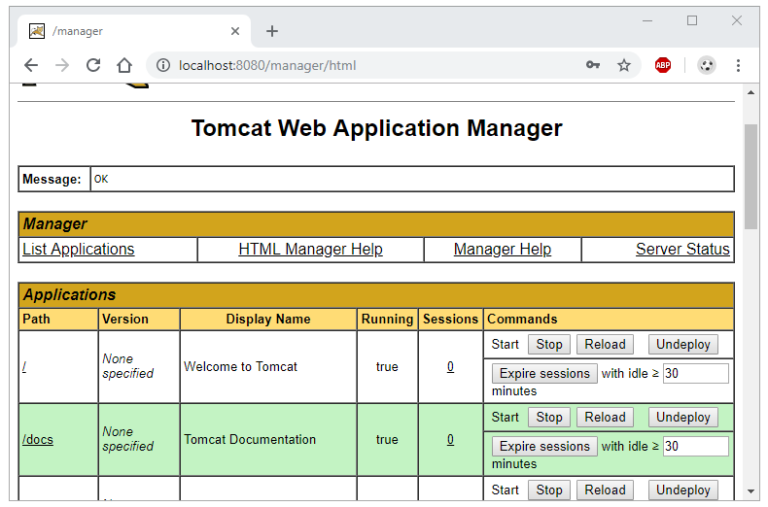This screenshot has height=507, width=768.
Task: Expire sessions for Welcome to Tomcat
Action: [x=545, y=374]
